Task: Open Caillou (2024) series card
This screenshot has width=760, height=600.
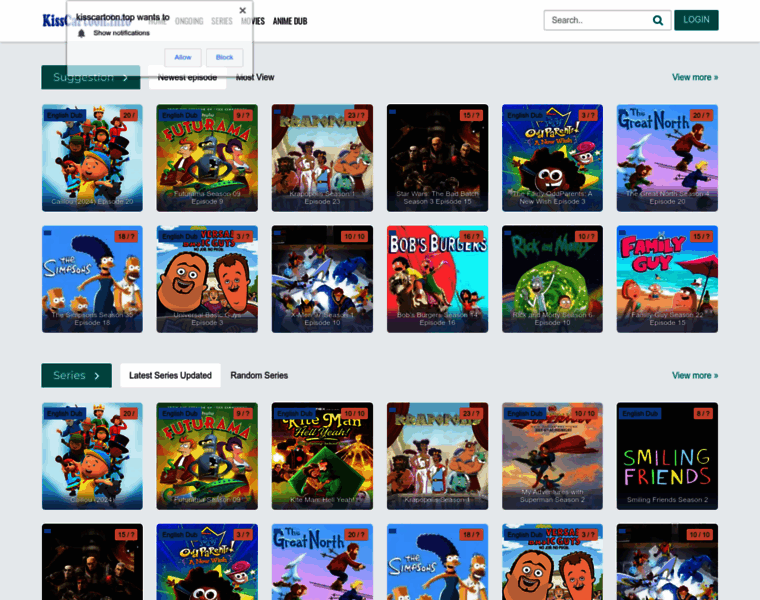Action: click(92, 456)
